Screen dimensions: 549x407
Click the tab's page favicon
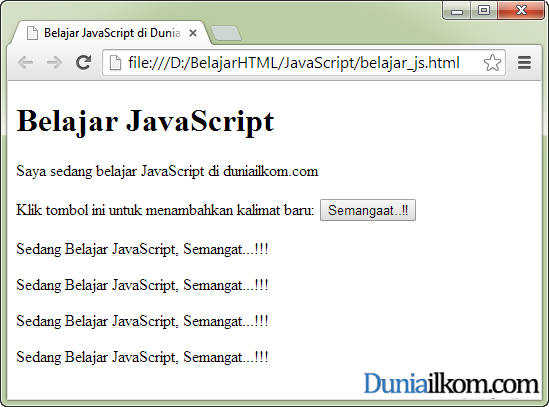pyautogui.click(x=33, y=33)
